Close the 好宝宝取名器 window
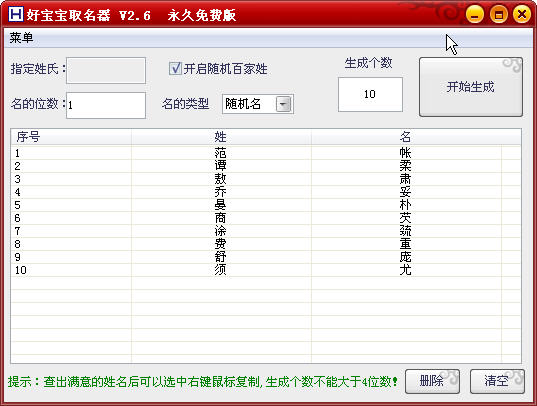Image resolution: width=537 pixels, height=406 pixels. [x=522, y=14]
